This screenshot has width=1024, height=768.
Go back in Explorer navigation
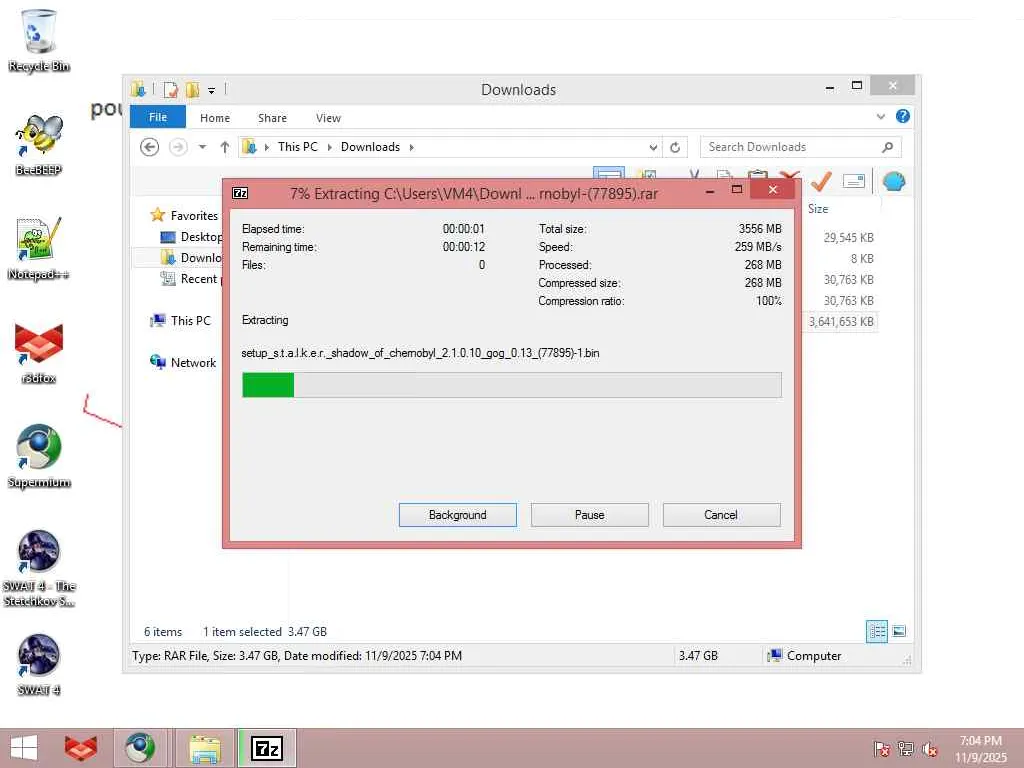pyautogui.click(x=150, y=147)
